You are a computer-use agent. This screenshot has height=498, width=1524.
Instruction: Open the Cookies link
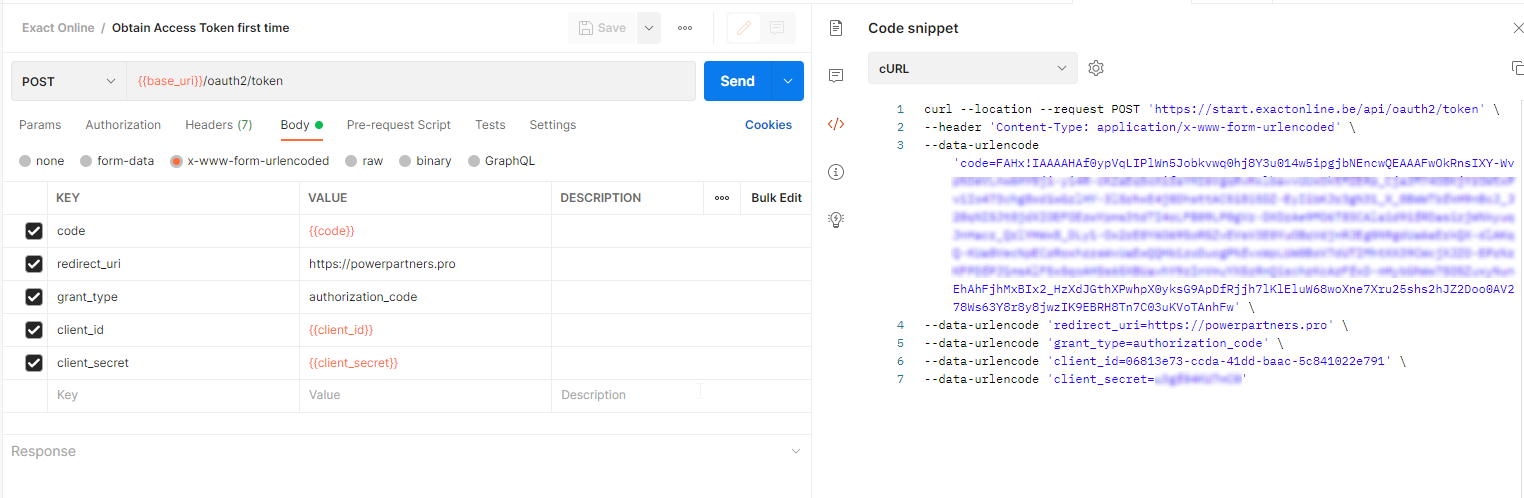point(768,125)
